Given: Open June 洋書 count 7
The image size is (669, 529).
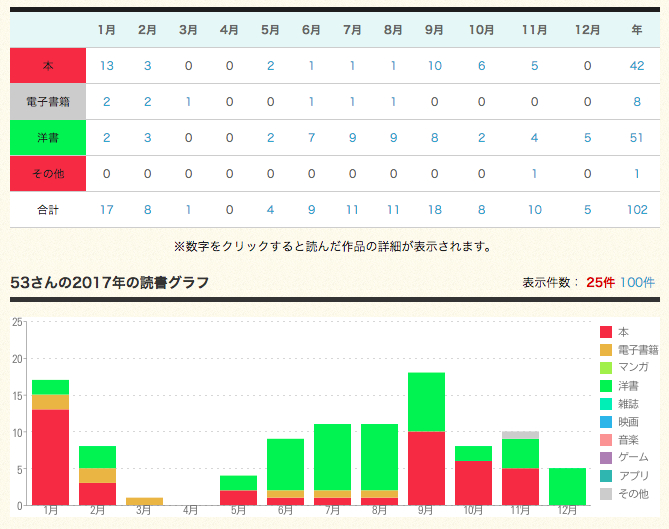Looking at the screenshot, I should (311, 137).
